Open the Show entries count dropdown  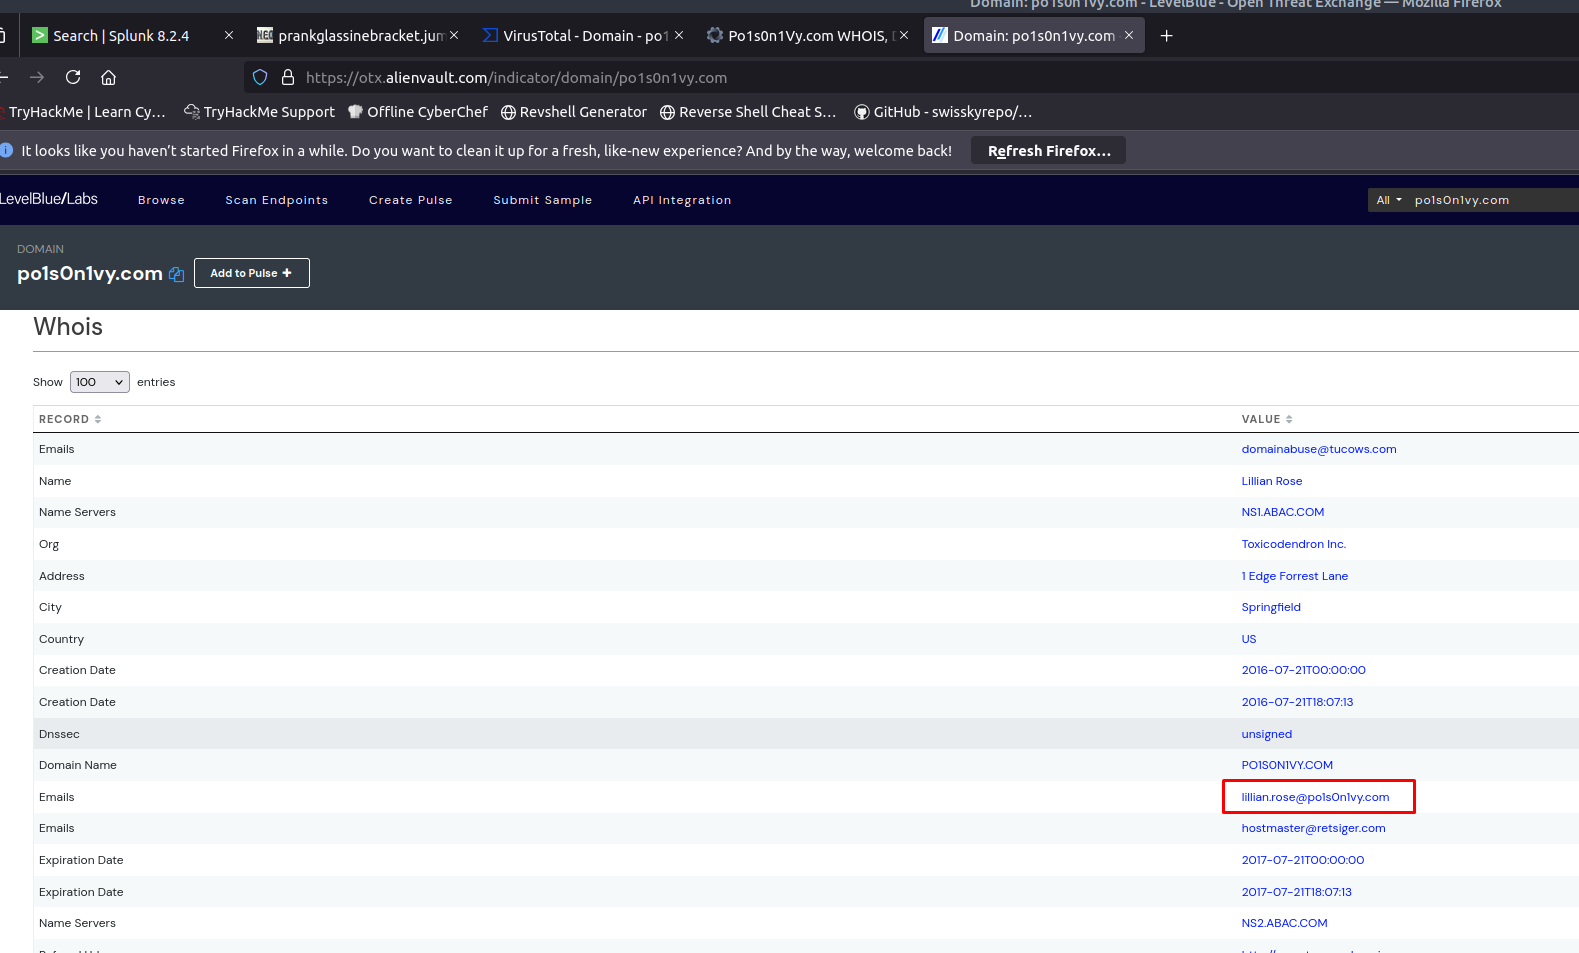coord(100,382)
